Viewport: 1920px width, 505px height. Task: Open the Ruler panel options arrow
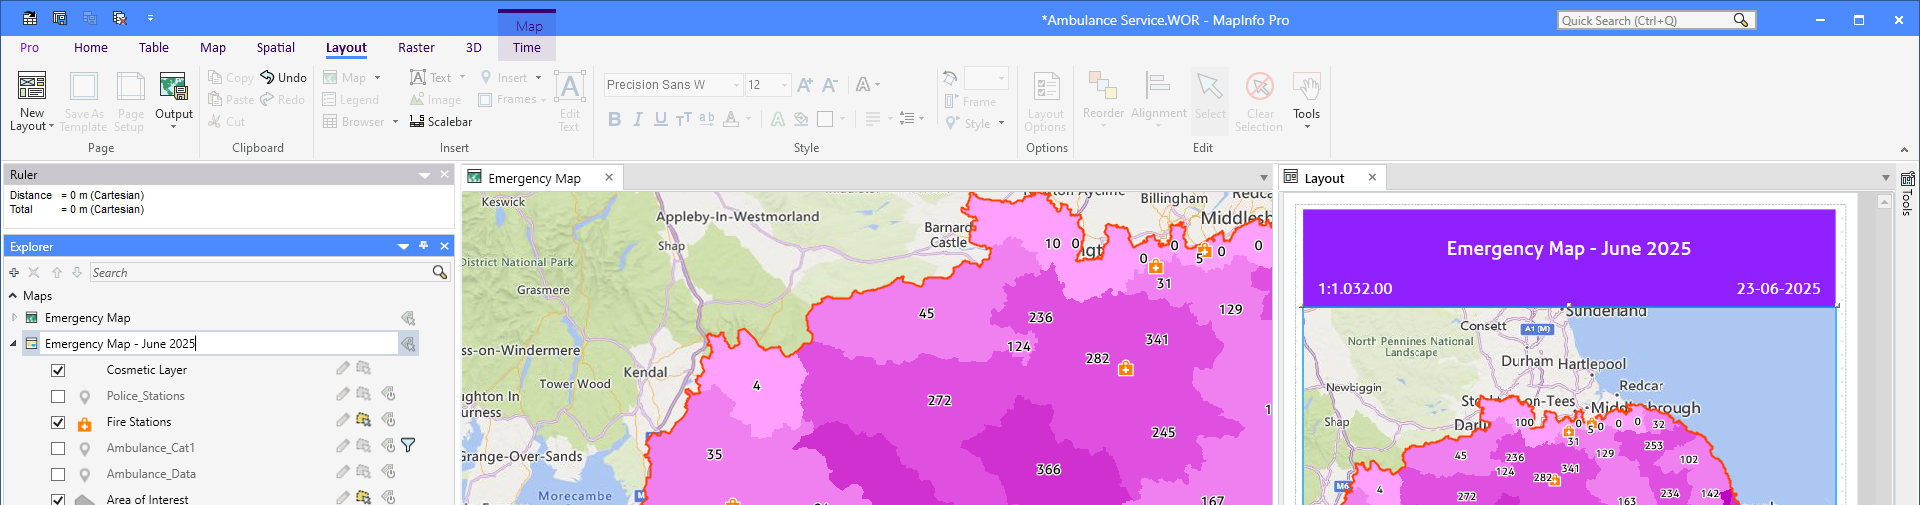tap(424, 175)
